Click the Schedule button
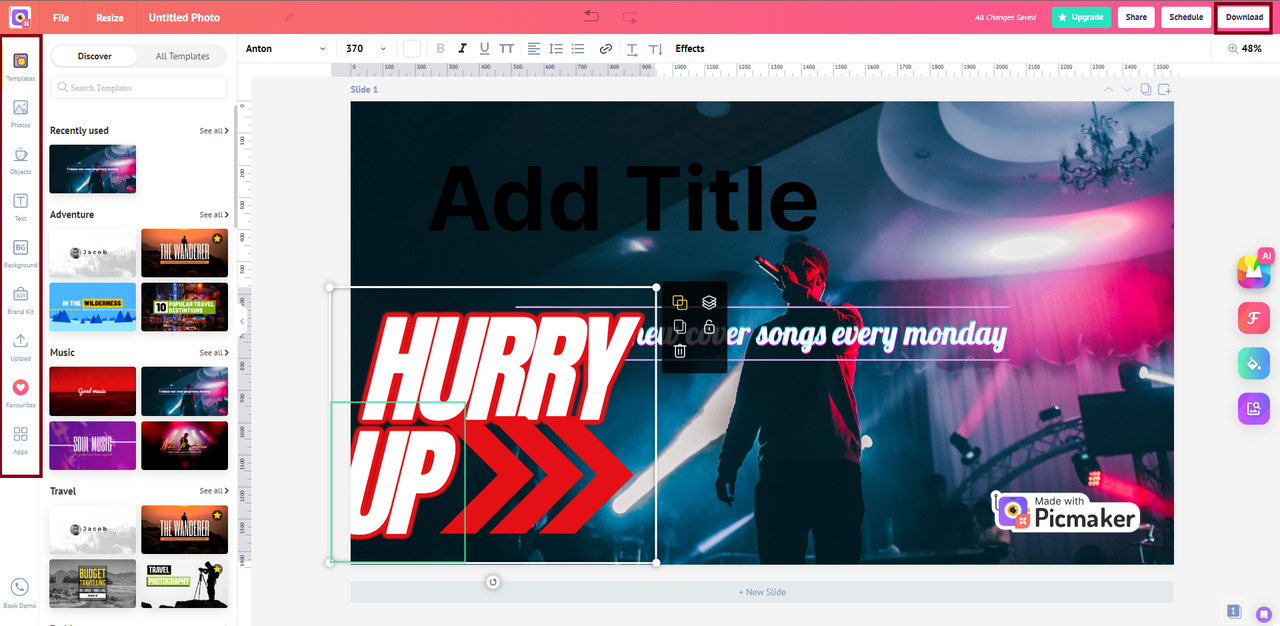 1186,17
